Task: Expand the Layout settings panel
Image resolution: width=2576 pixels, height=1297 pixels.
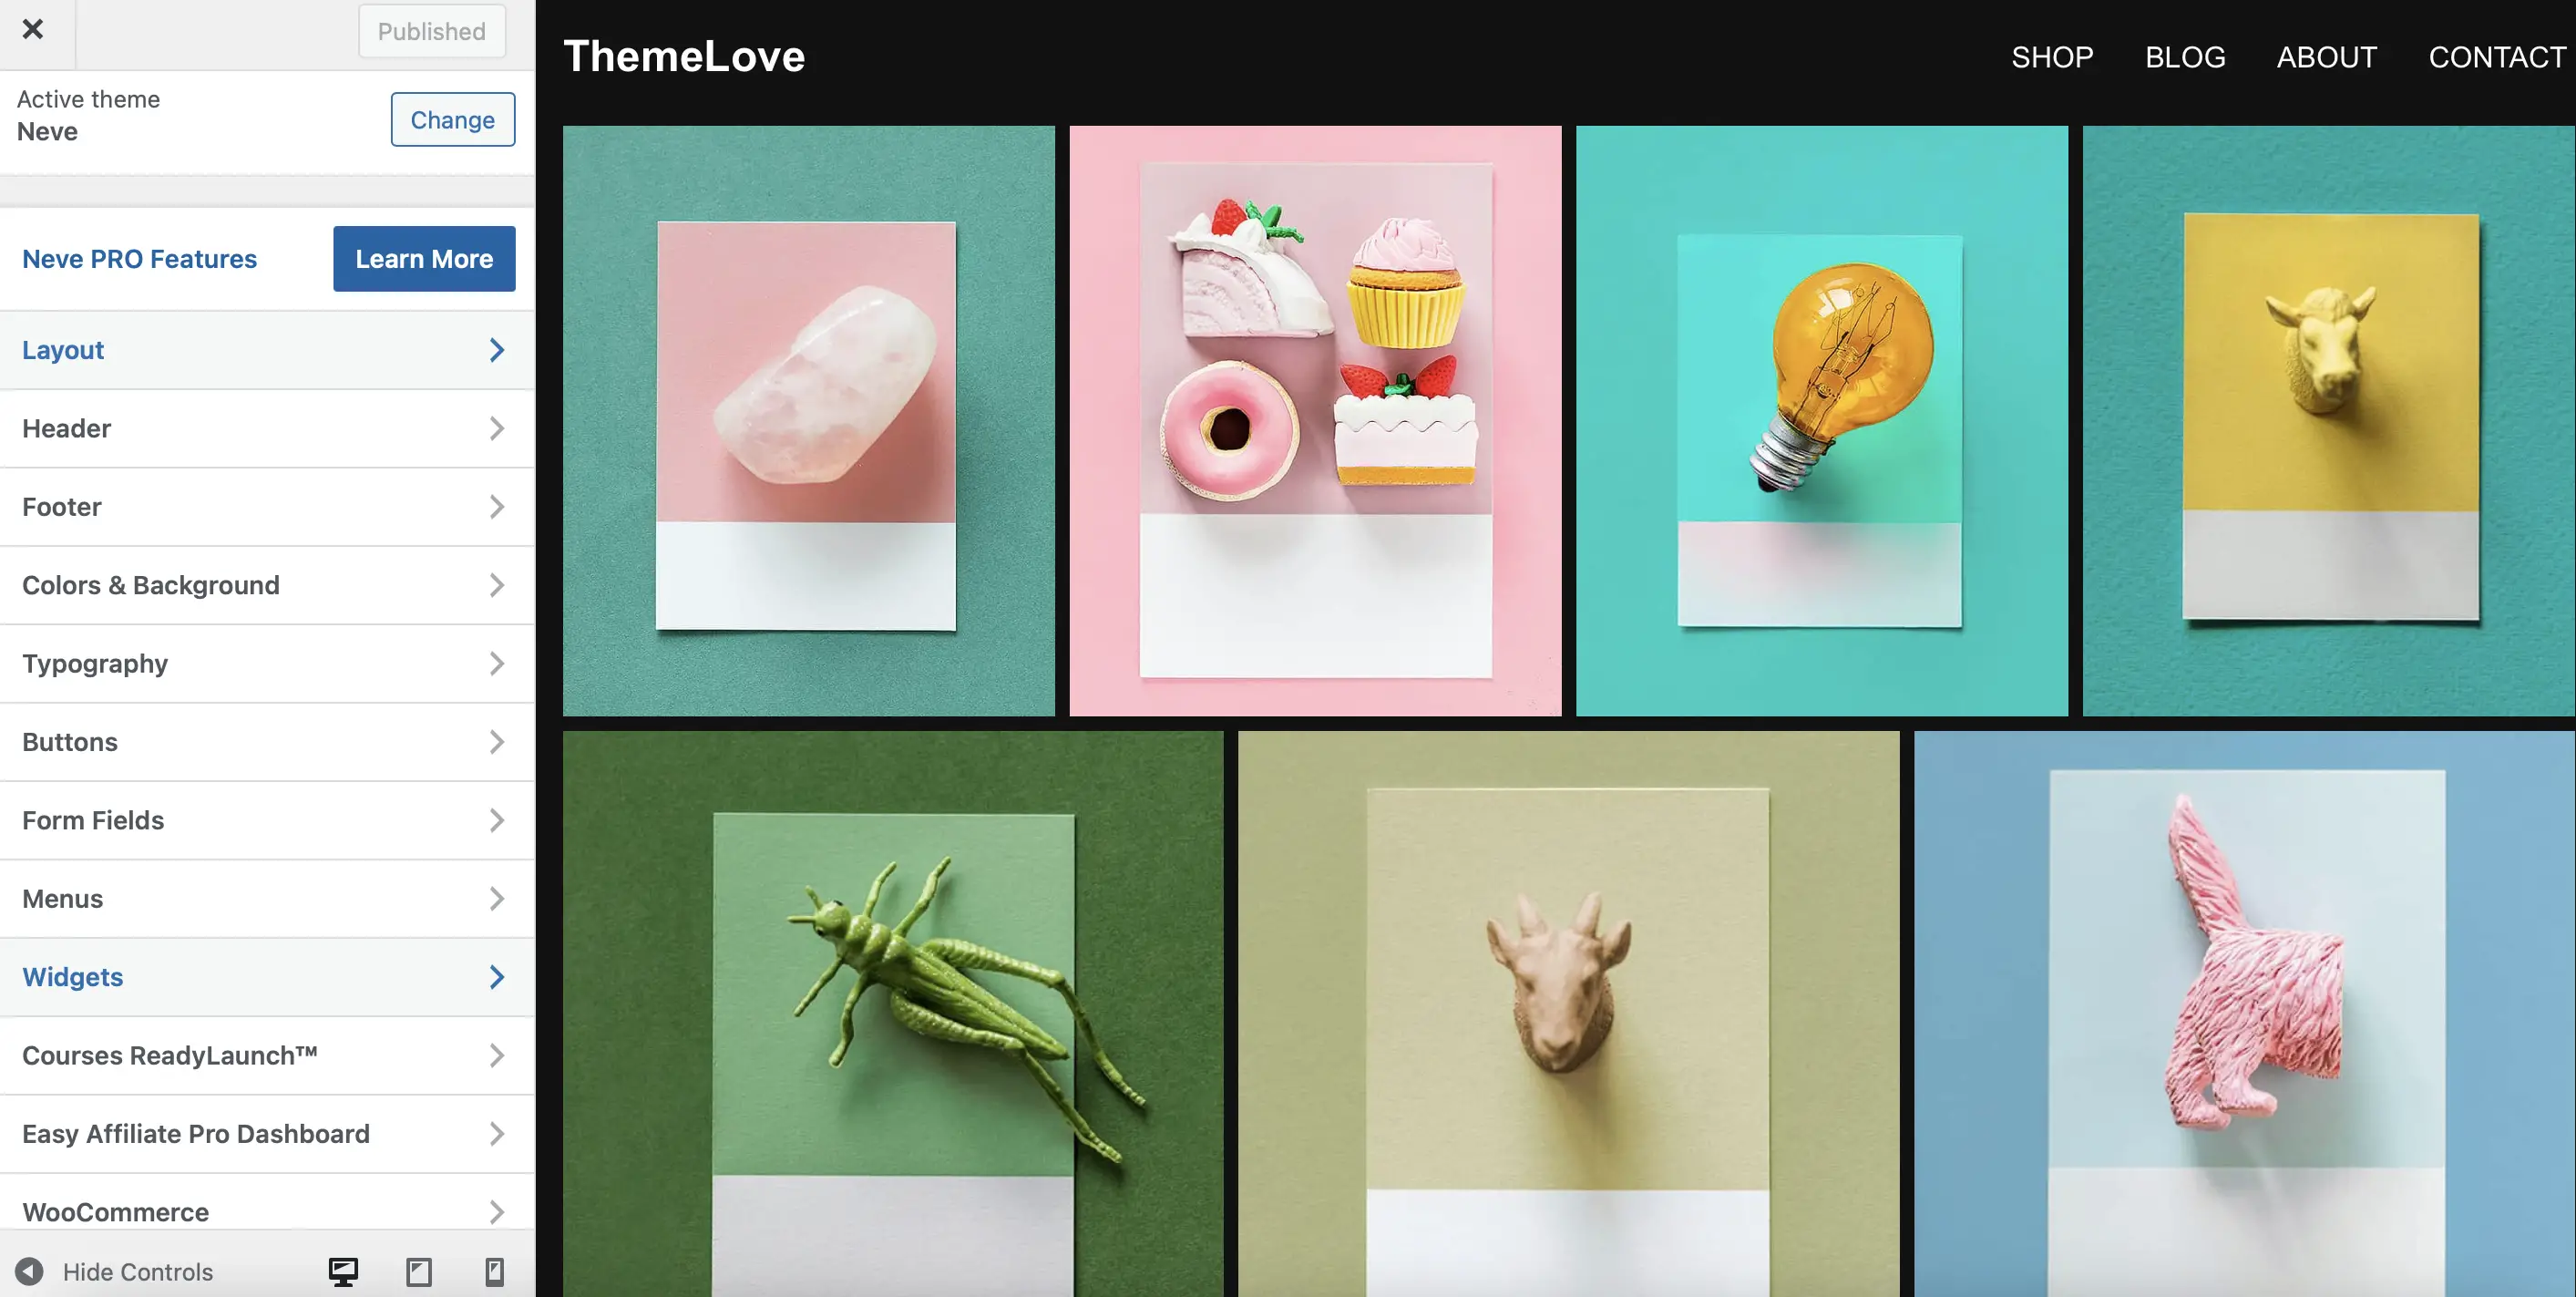Action: pyautogui.click(x=266, y=347)
